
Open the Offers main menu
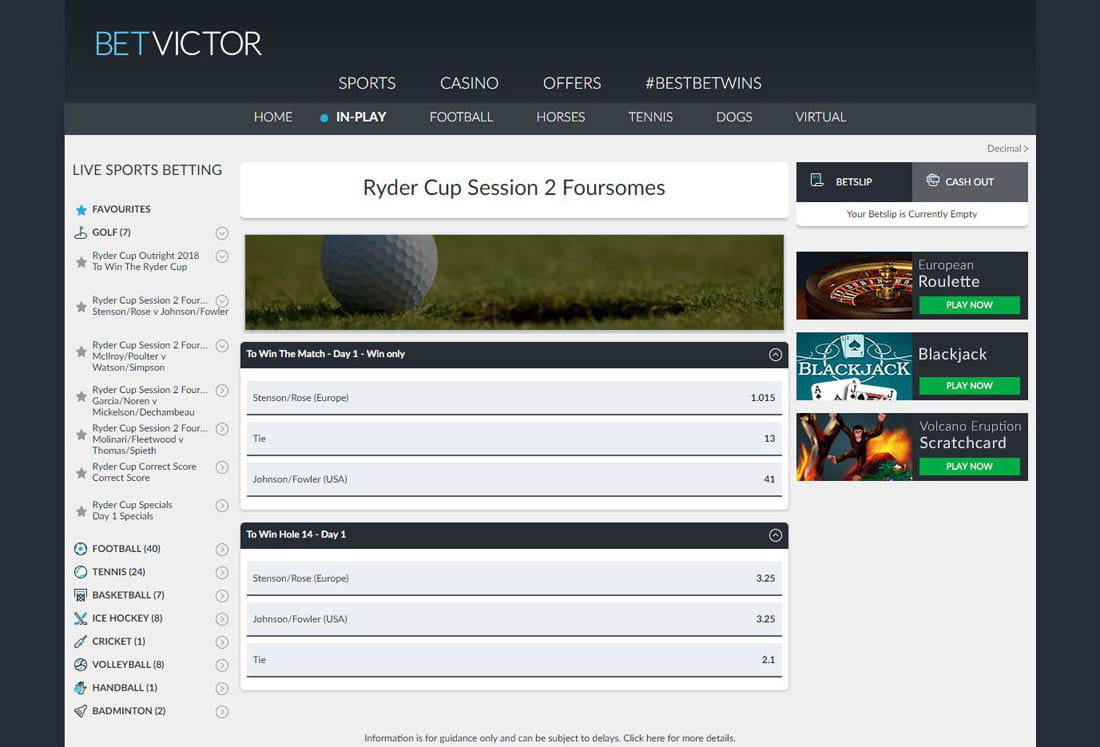(x=572, y=83)
